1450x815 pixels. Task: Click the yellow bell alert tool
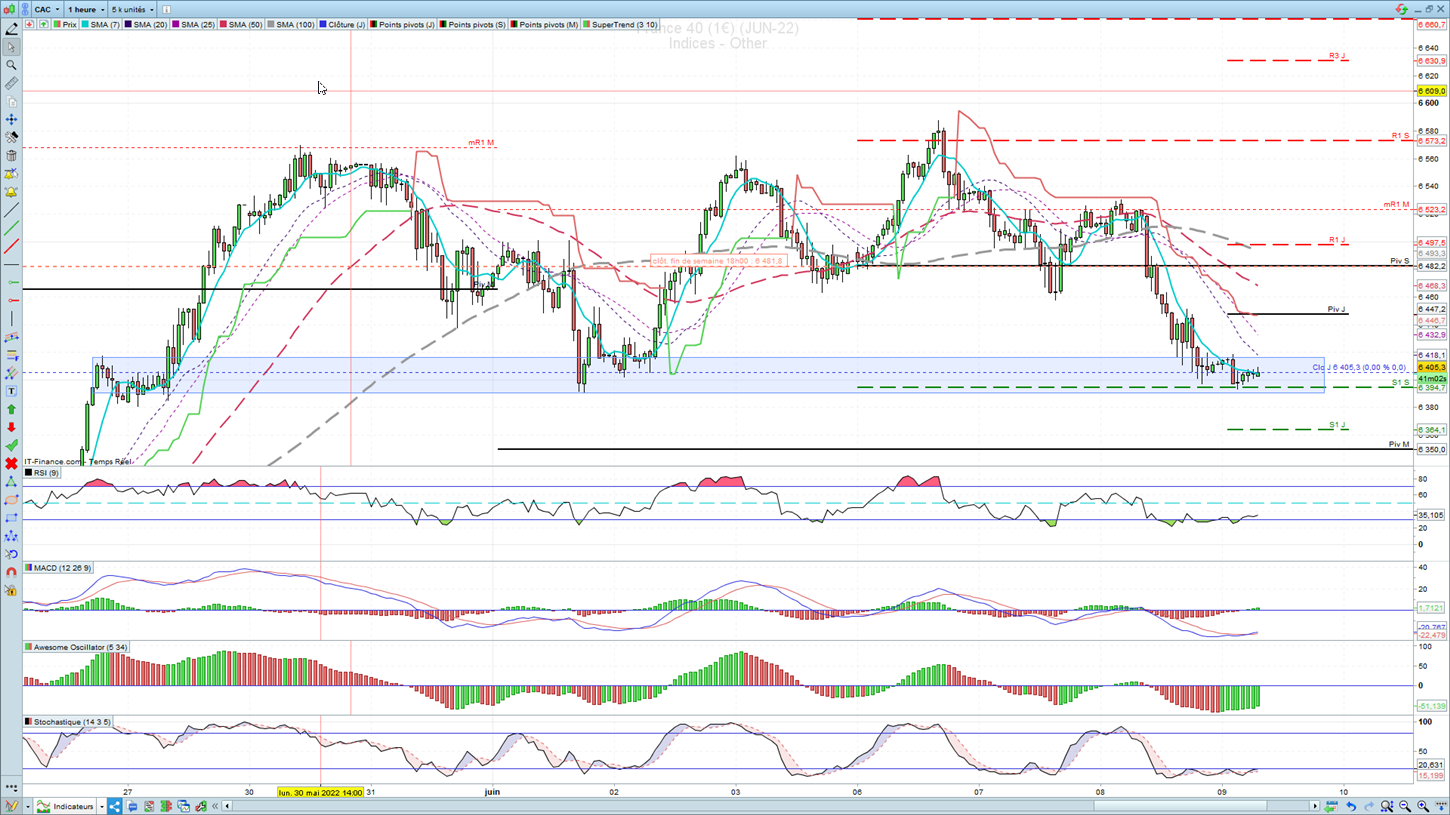(x=11, y=192)
